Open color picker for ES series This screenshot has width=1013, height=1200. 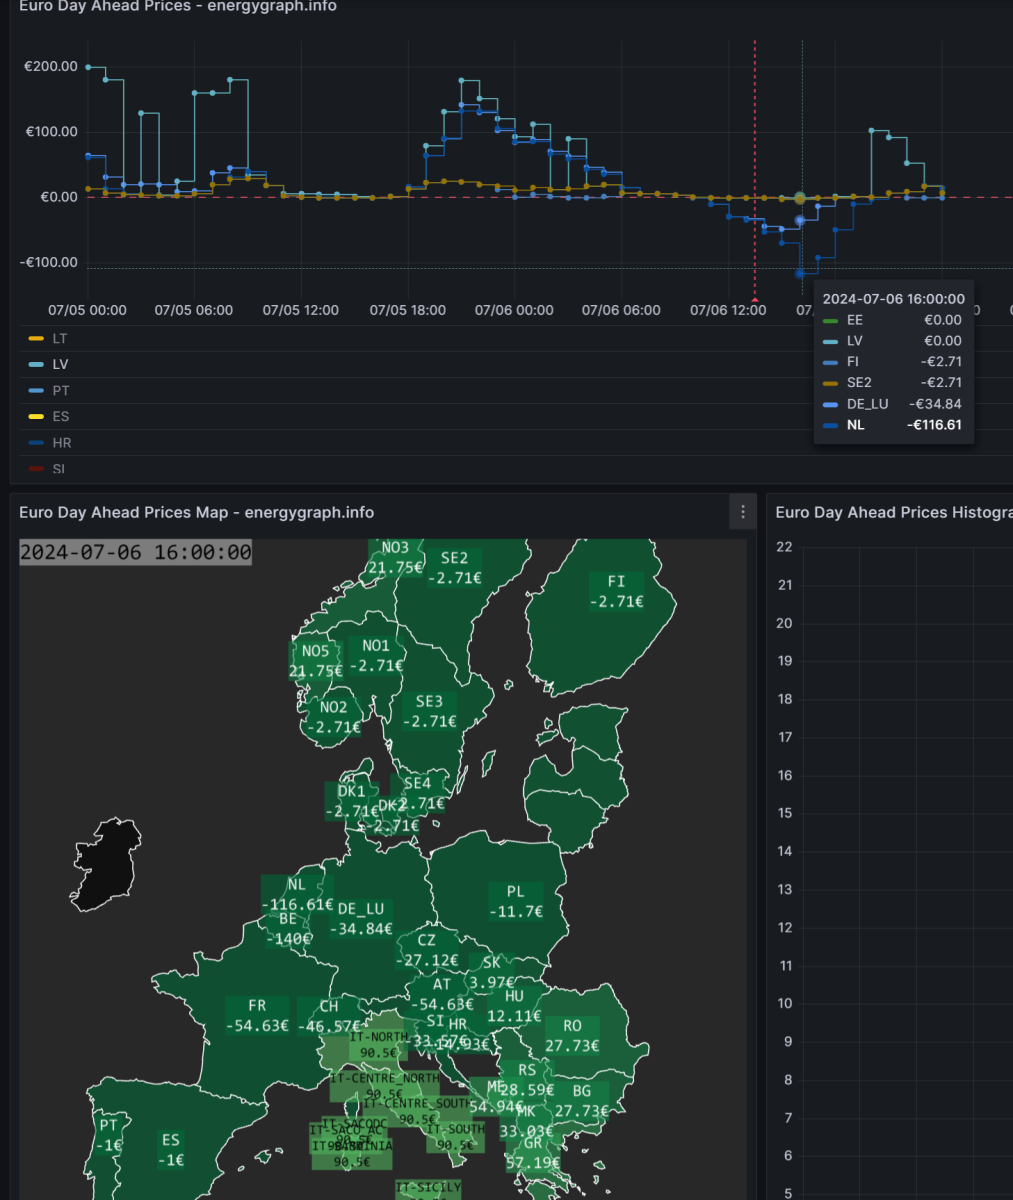(36, 417)
